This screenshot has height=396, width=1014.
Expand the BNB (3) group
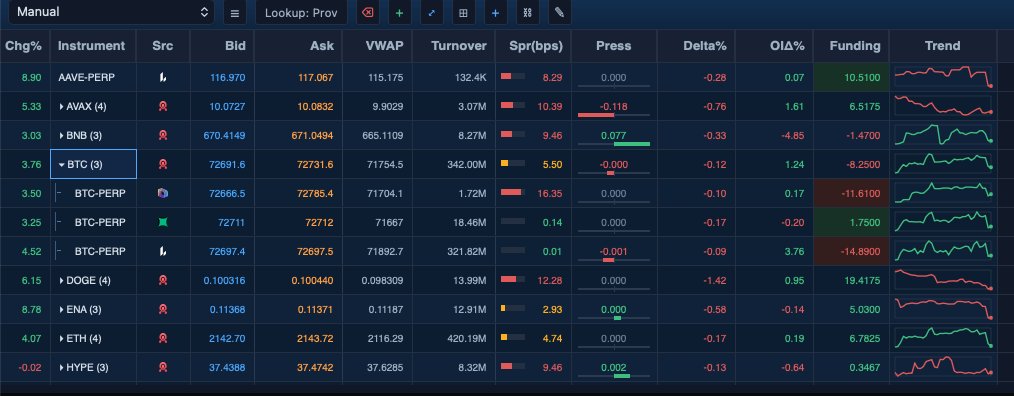(x=61, y=136)
